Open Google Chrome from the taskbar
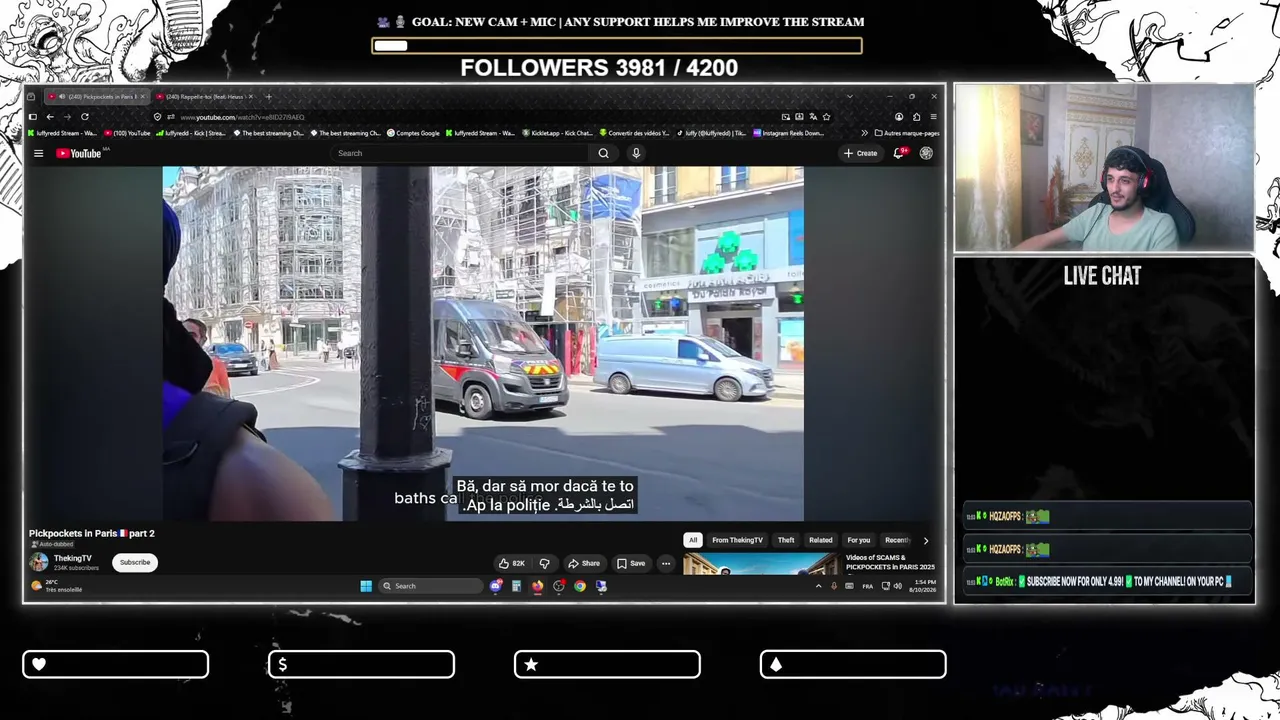This screenshot has height=720, width=1280. tap(580, 586)
